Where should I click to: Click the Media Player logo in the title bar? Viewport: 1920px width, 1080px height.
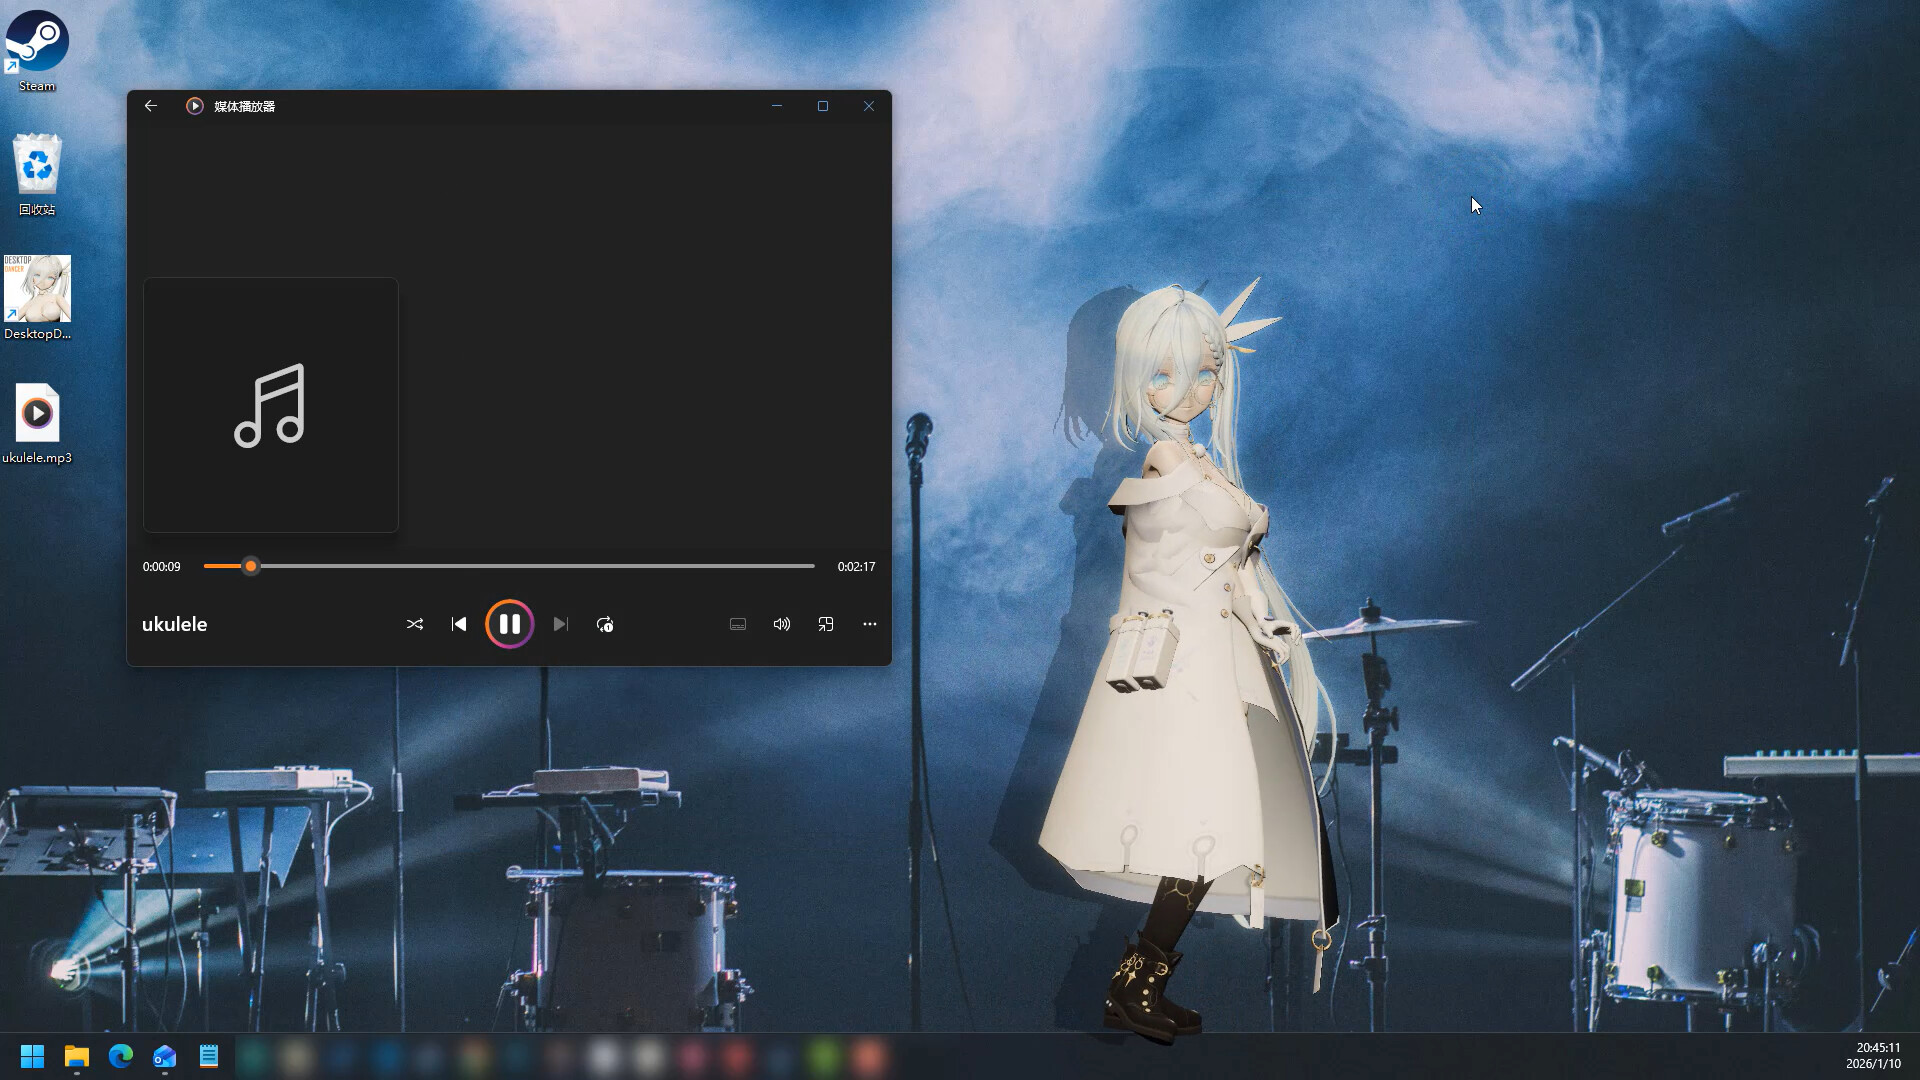(x=194, y=106)
